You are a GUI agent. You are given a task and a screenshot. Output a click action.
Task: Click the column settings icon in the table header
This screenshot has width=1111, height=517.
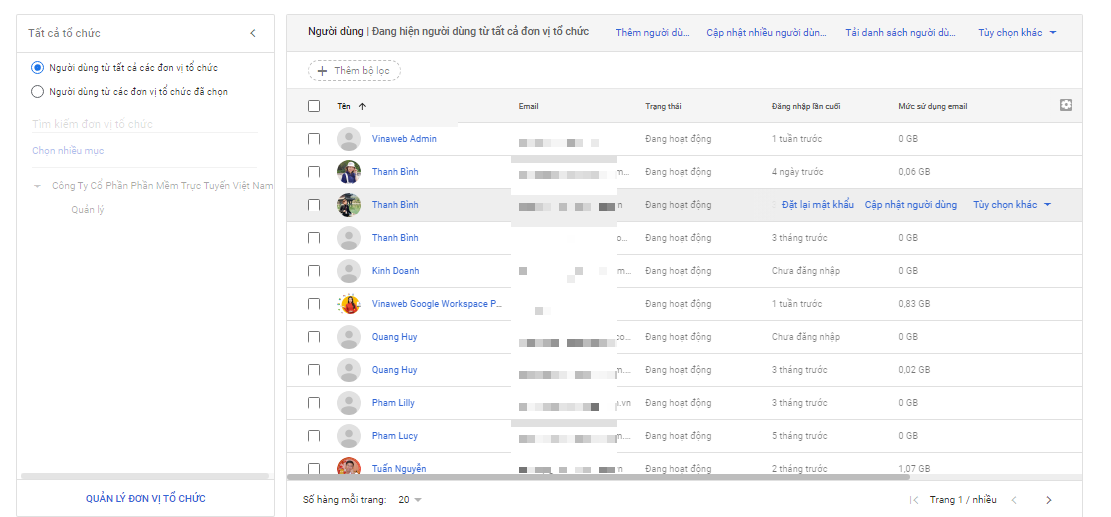click(1065, 105)
